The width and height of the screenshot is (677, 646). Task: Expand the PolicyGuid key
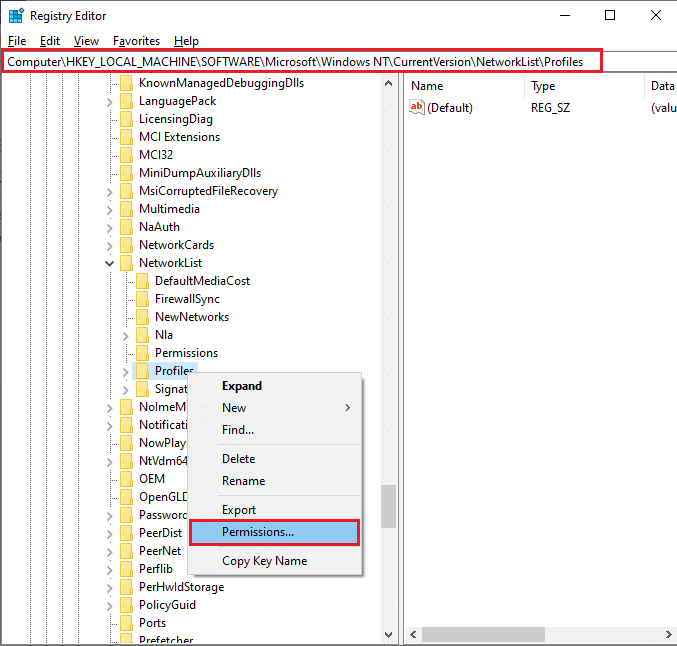110,606
